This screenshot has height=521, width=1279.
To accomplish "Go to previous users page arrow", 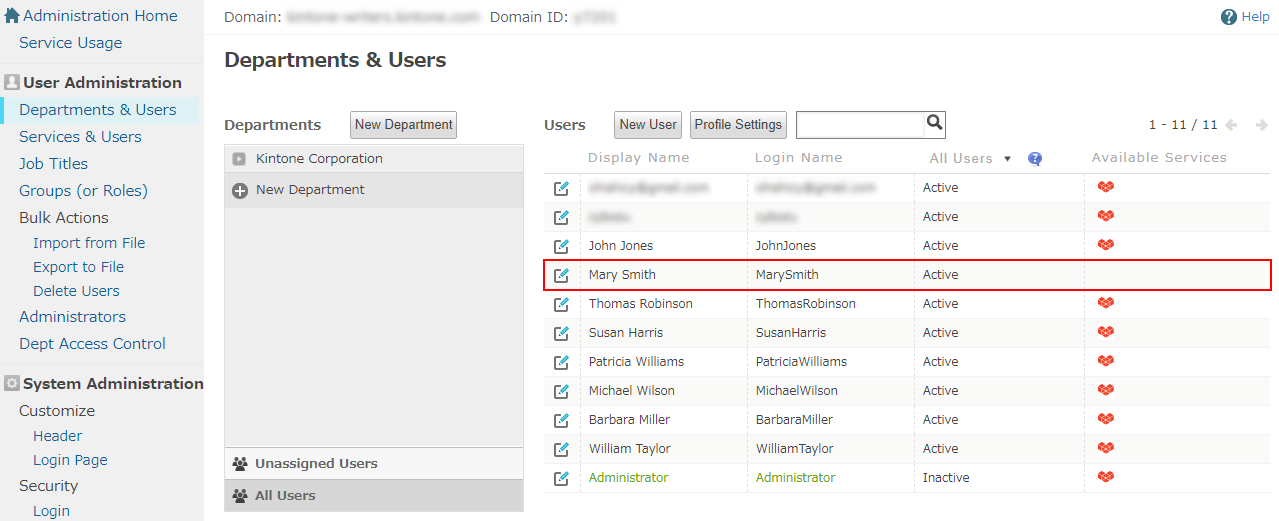I will coord(1231,125).
